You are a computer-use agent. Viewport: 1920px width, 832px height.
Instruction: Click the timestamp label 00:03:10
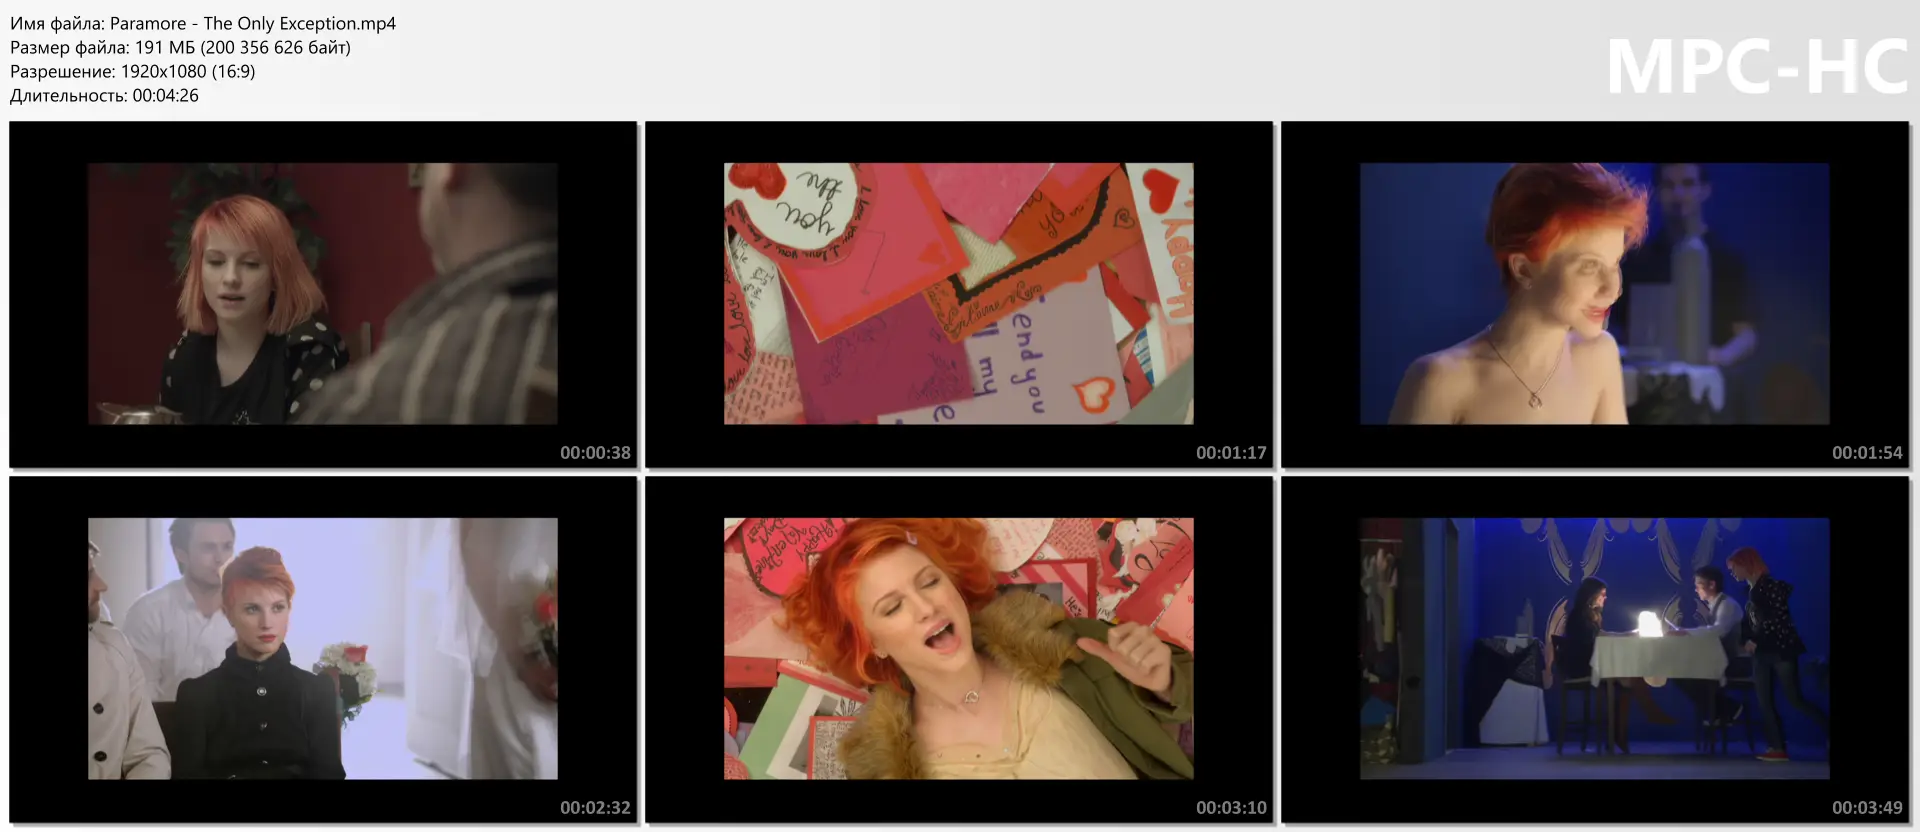[1231, 808]
